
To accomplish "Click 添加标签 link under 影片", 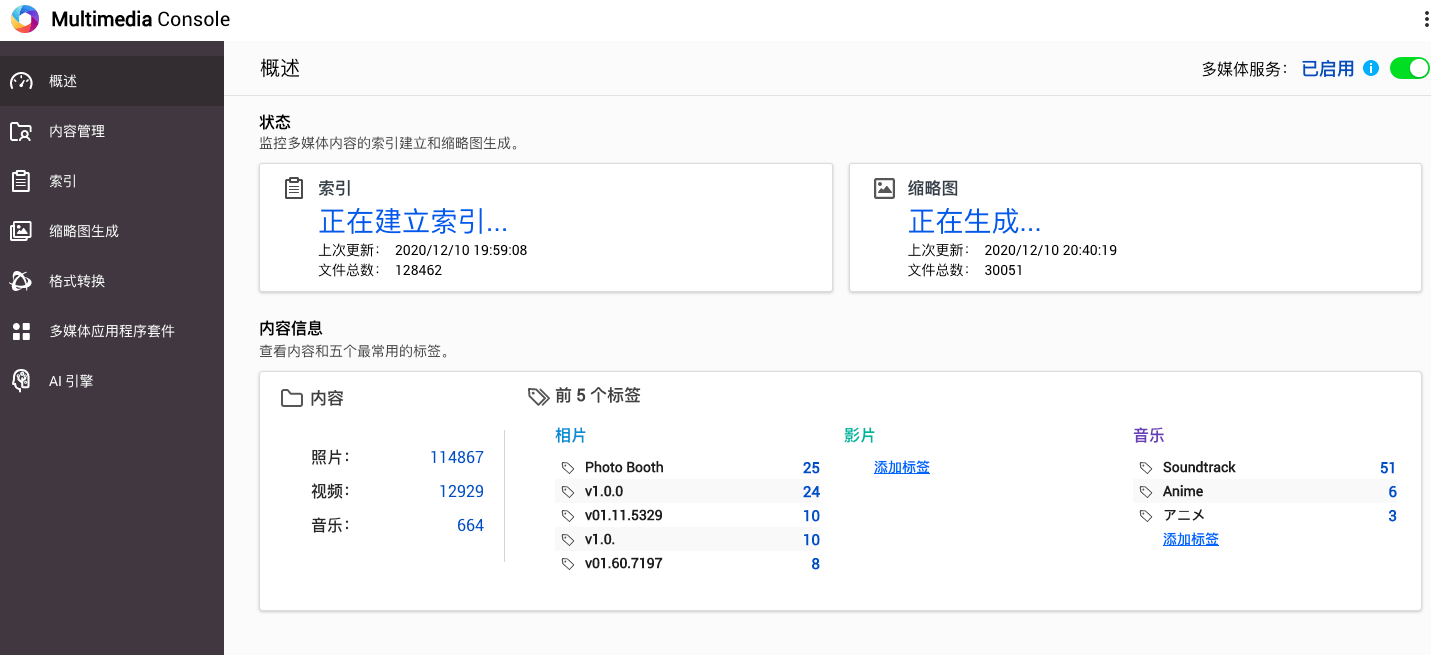I will click(x=902, y=467).
